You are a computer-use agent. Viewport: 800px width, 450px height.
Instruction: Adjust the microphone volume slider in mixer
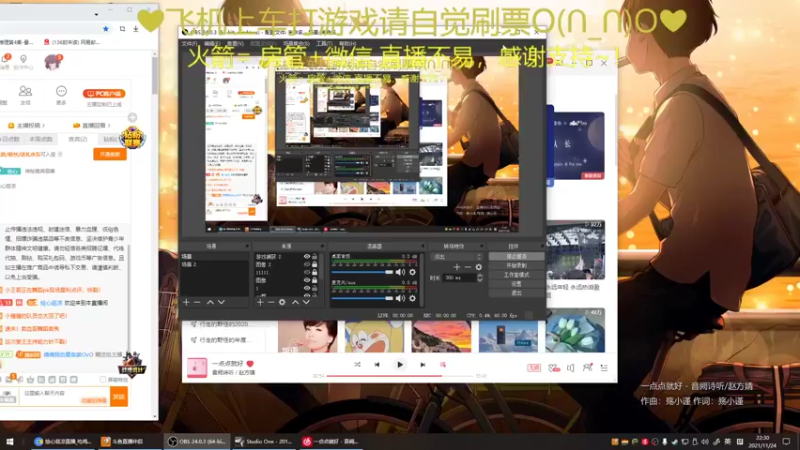(x=363, y=298)
